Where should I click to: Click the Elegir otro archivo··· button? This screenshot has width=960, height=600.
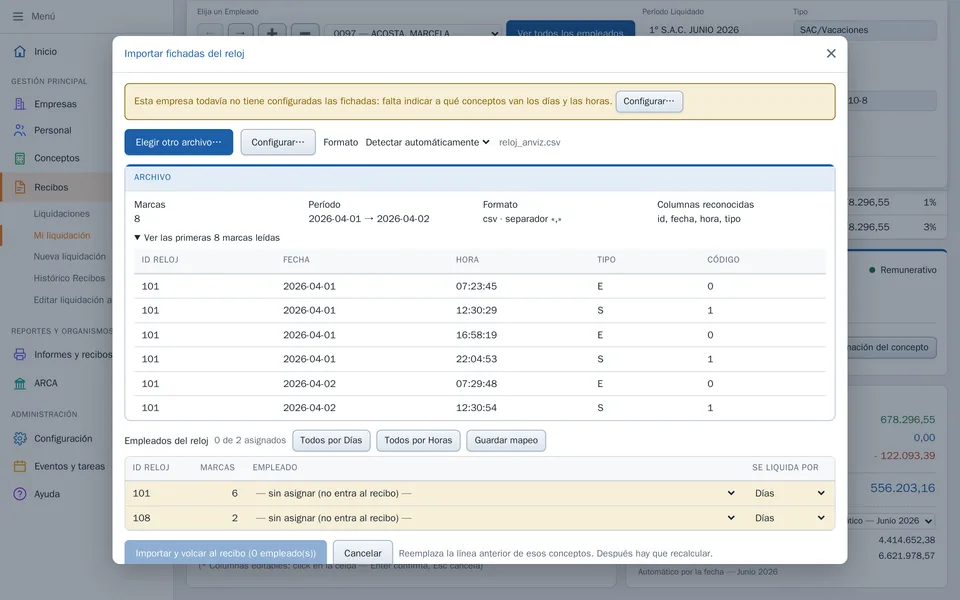pos(179,142)
